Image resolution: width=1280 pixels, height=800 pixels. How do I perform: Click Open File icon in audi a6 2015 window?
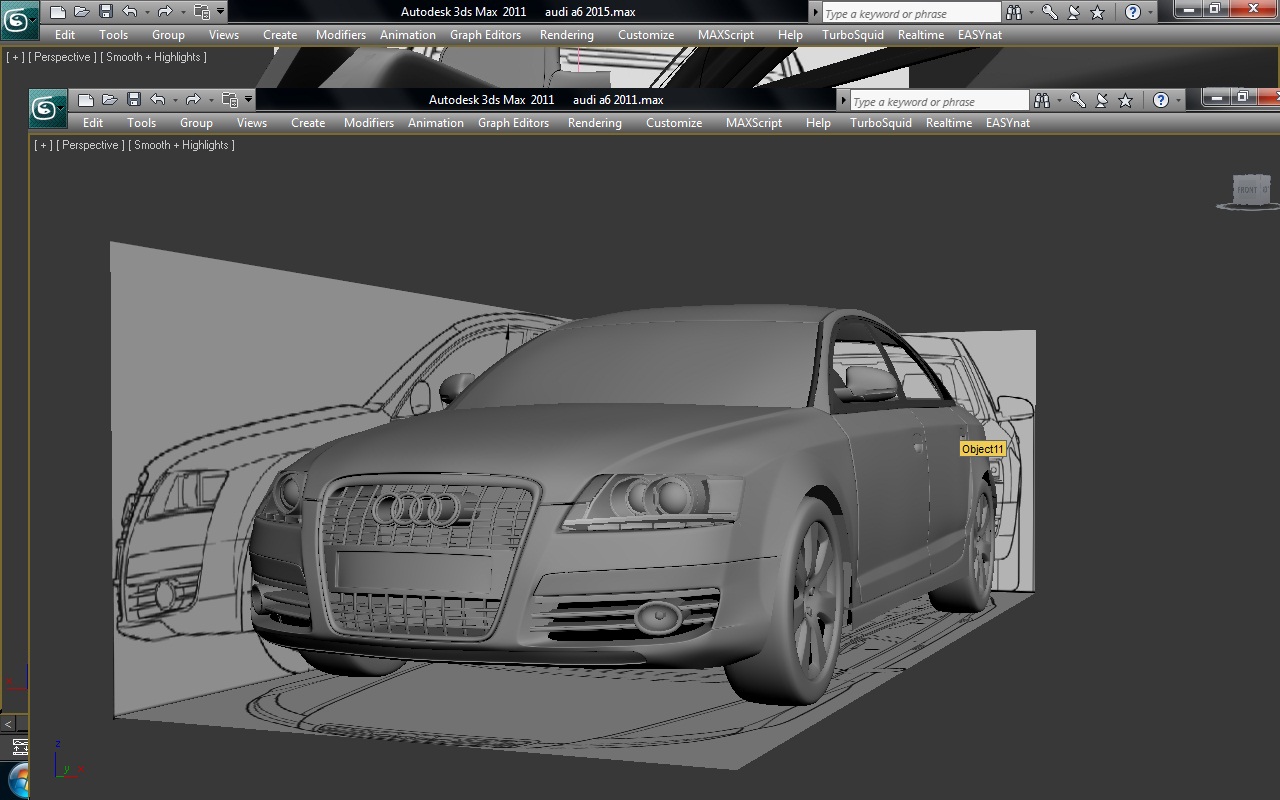(82, 12)
